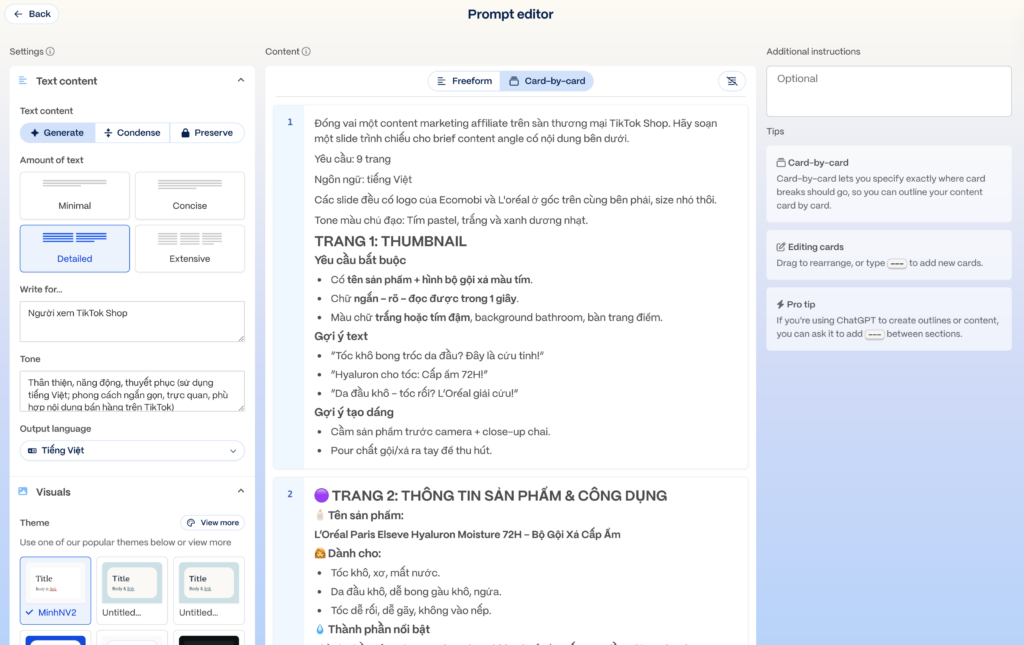Click the Write for input field

(132, 321)
